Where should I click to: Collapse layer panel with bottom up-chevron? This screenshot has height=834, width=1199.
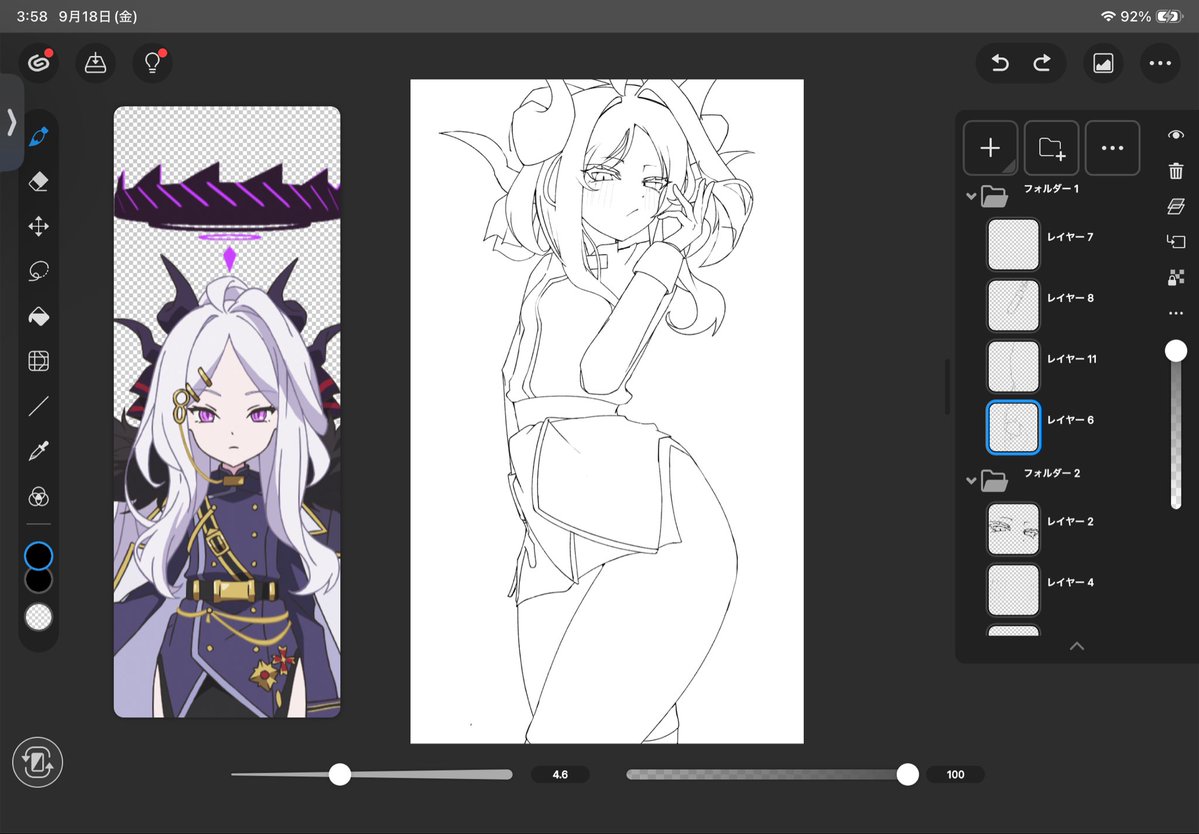1077,647
